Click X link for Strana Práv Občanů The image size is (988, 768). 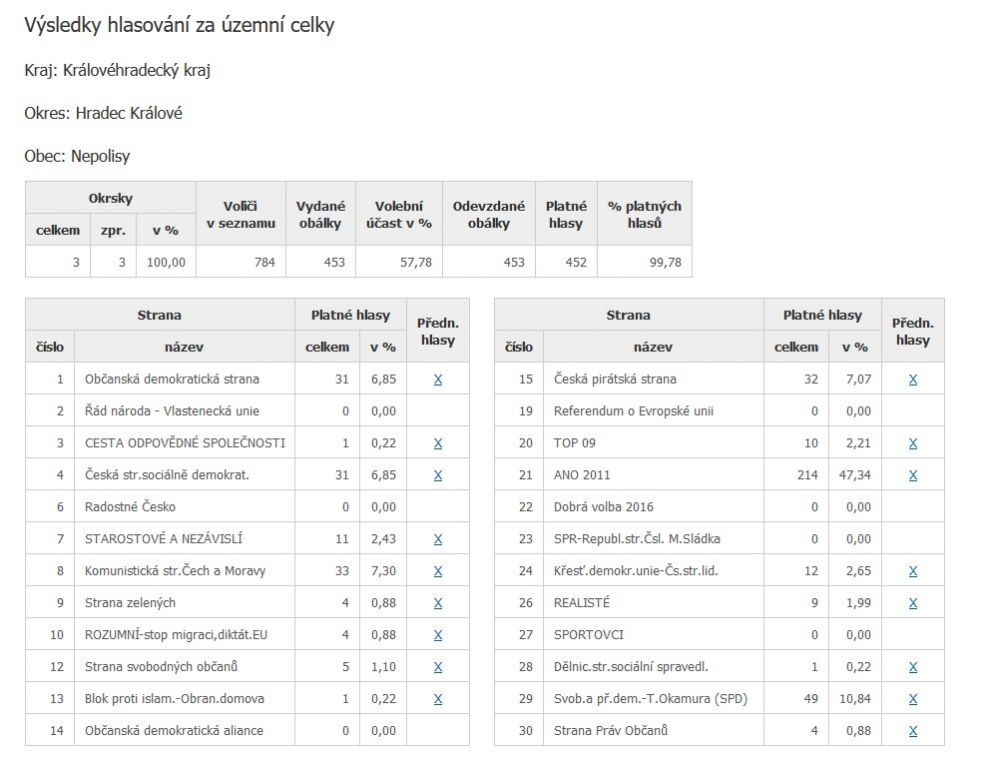tap(913, 731)
